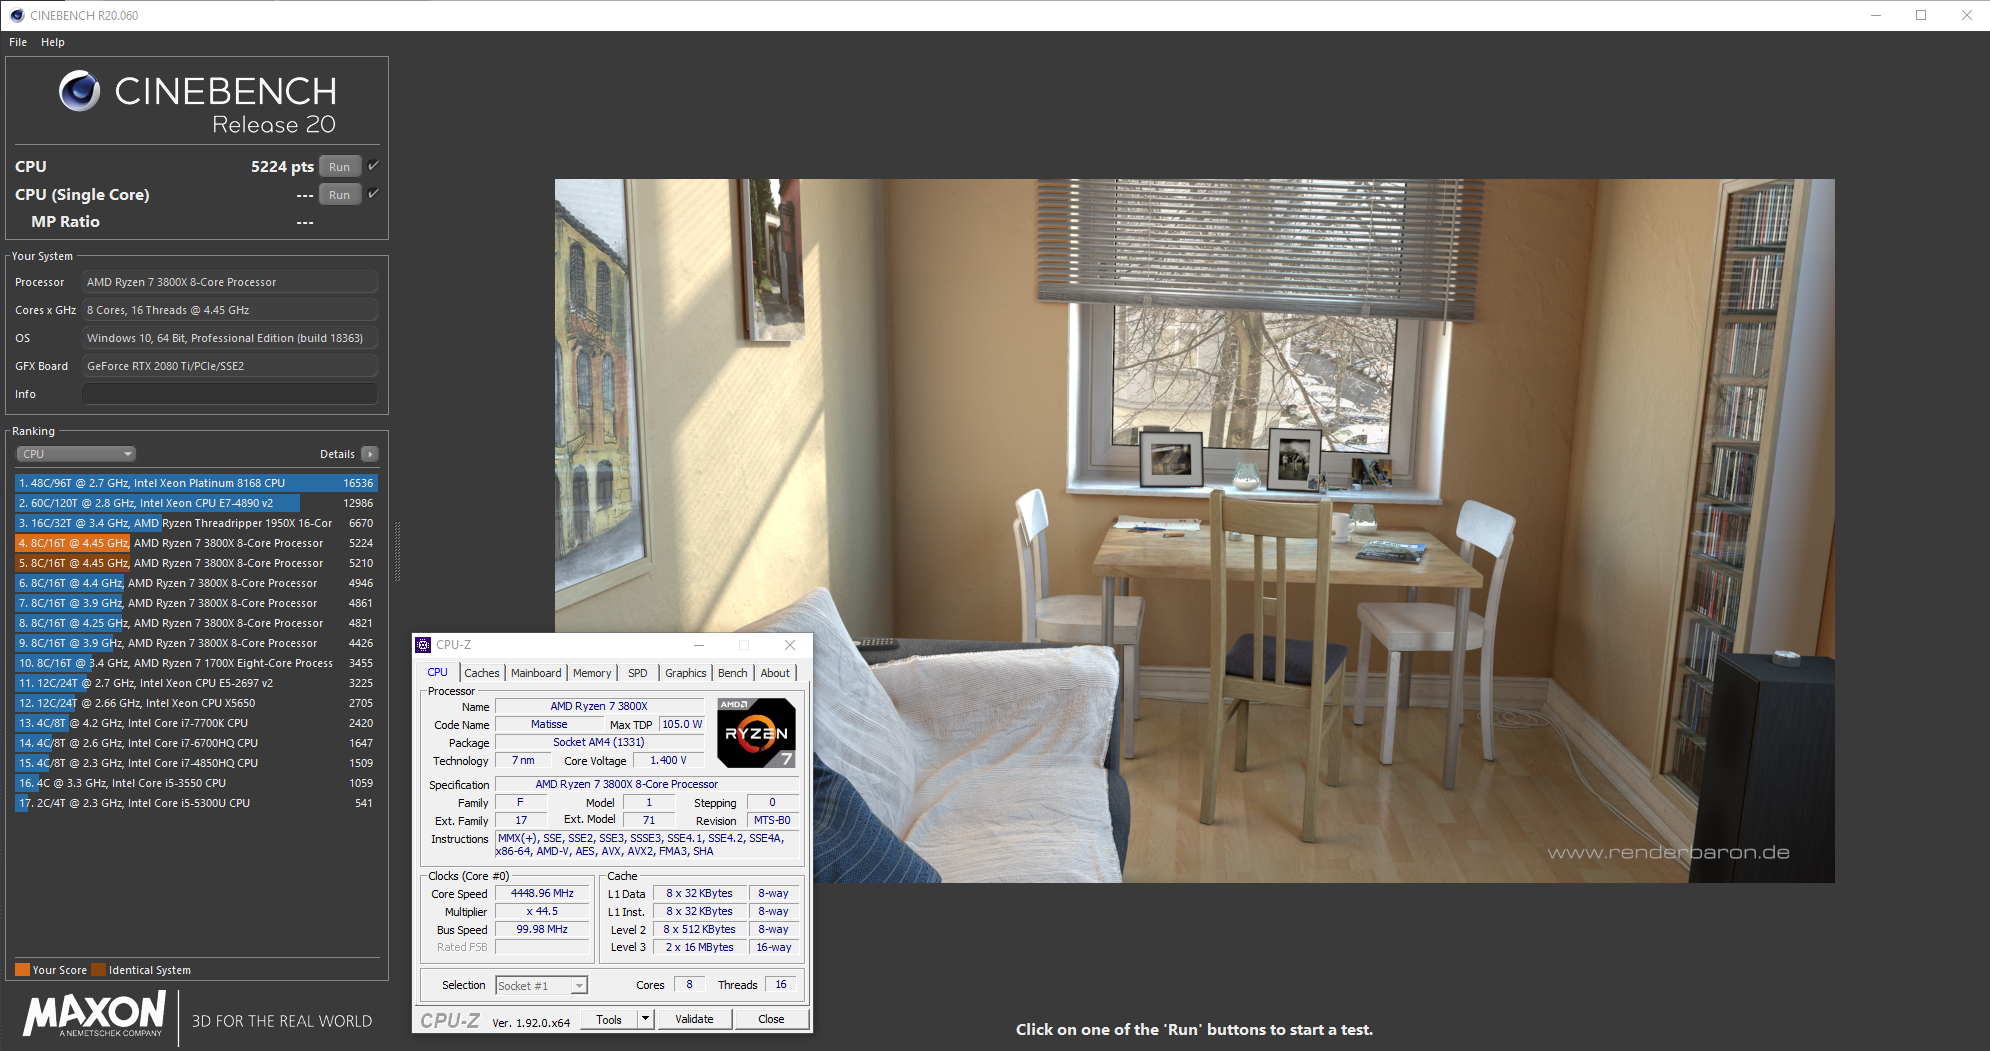Select ranking row Intel Core i7-4850HQ
1990x1051 pixels.
click(197, 763)
